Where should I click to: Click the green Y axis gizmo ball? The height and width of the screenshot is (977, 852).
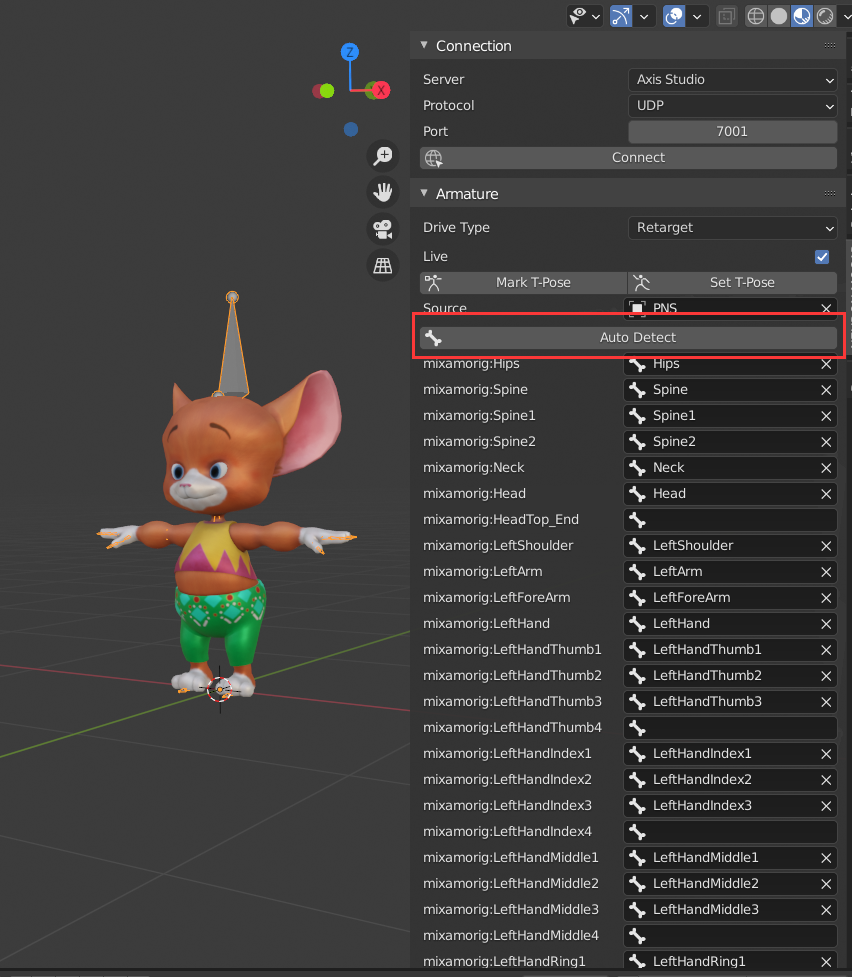(x=327, y=91)
